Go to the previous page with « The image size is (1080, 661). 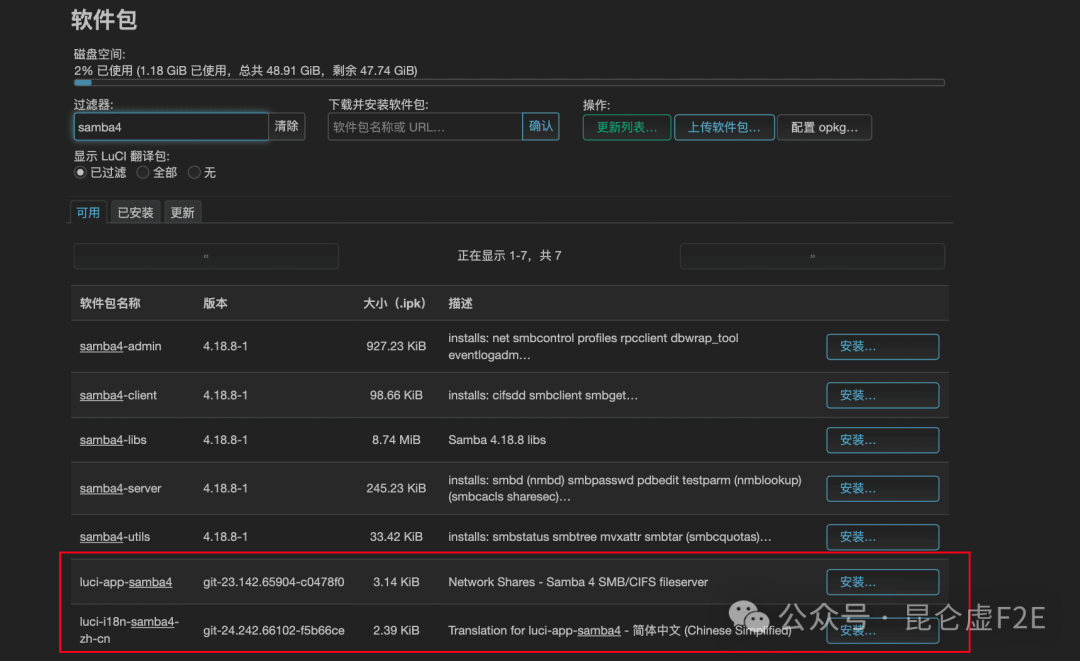coord(206,256)
